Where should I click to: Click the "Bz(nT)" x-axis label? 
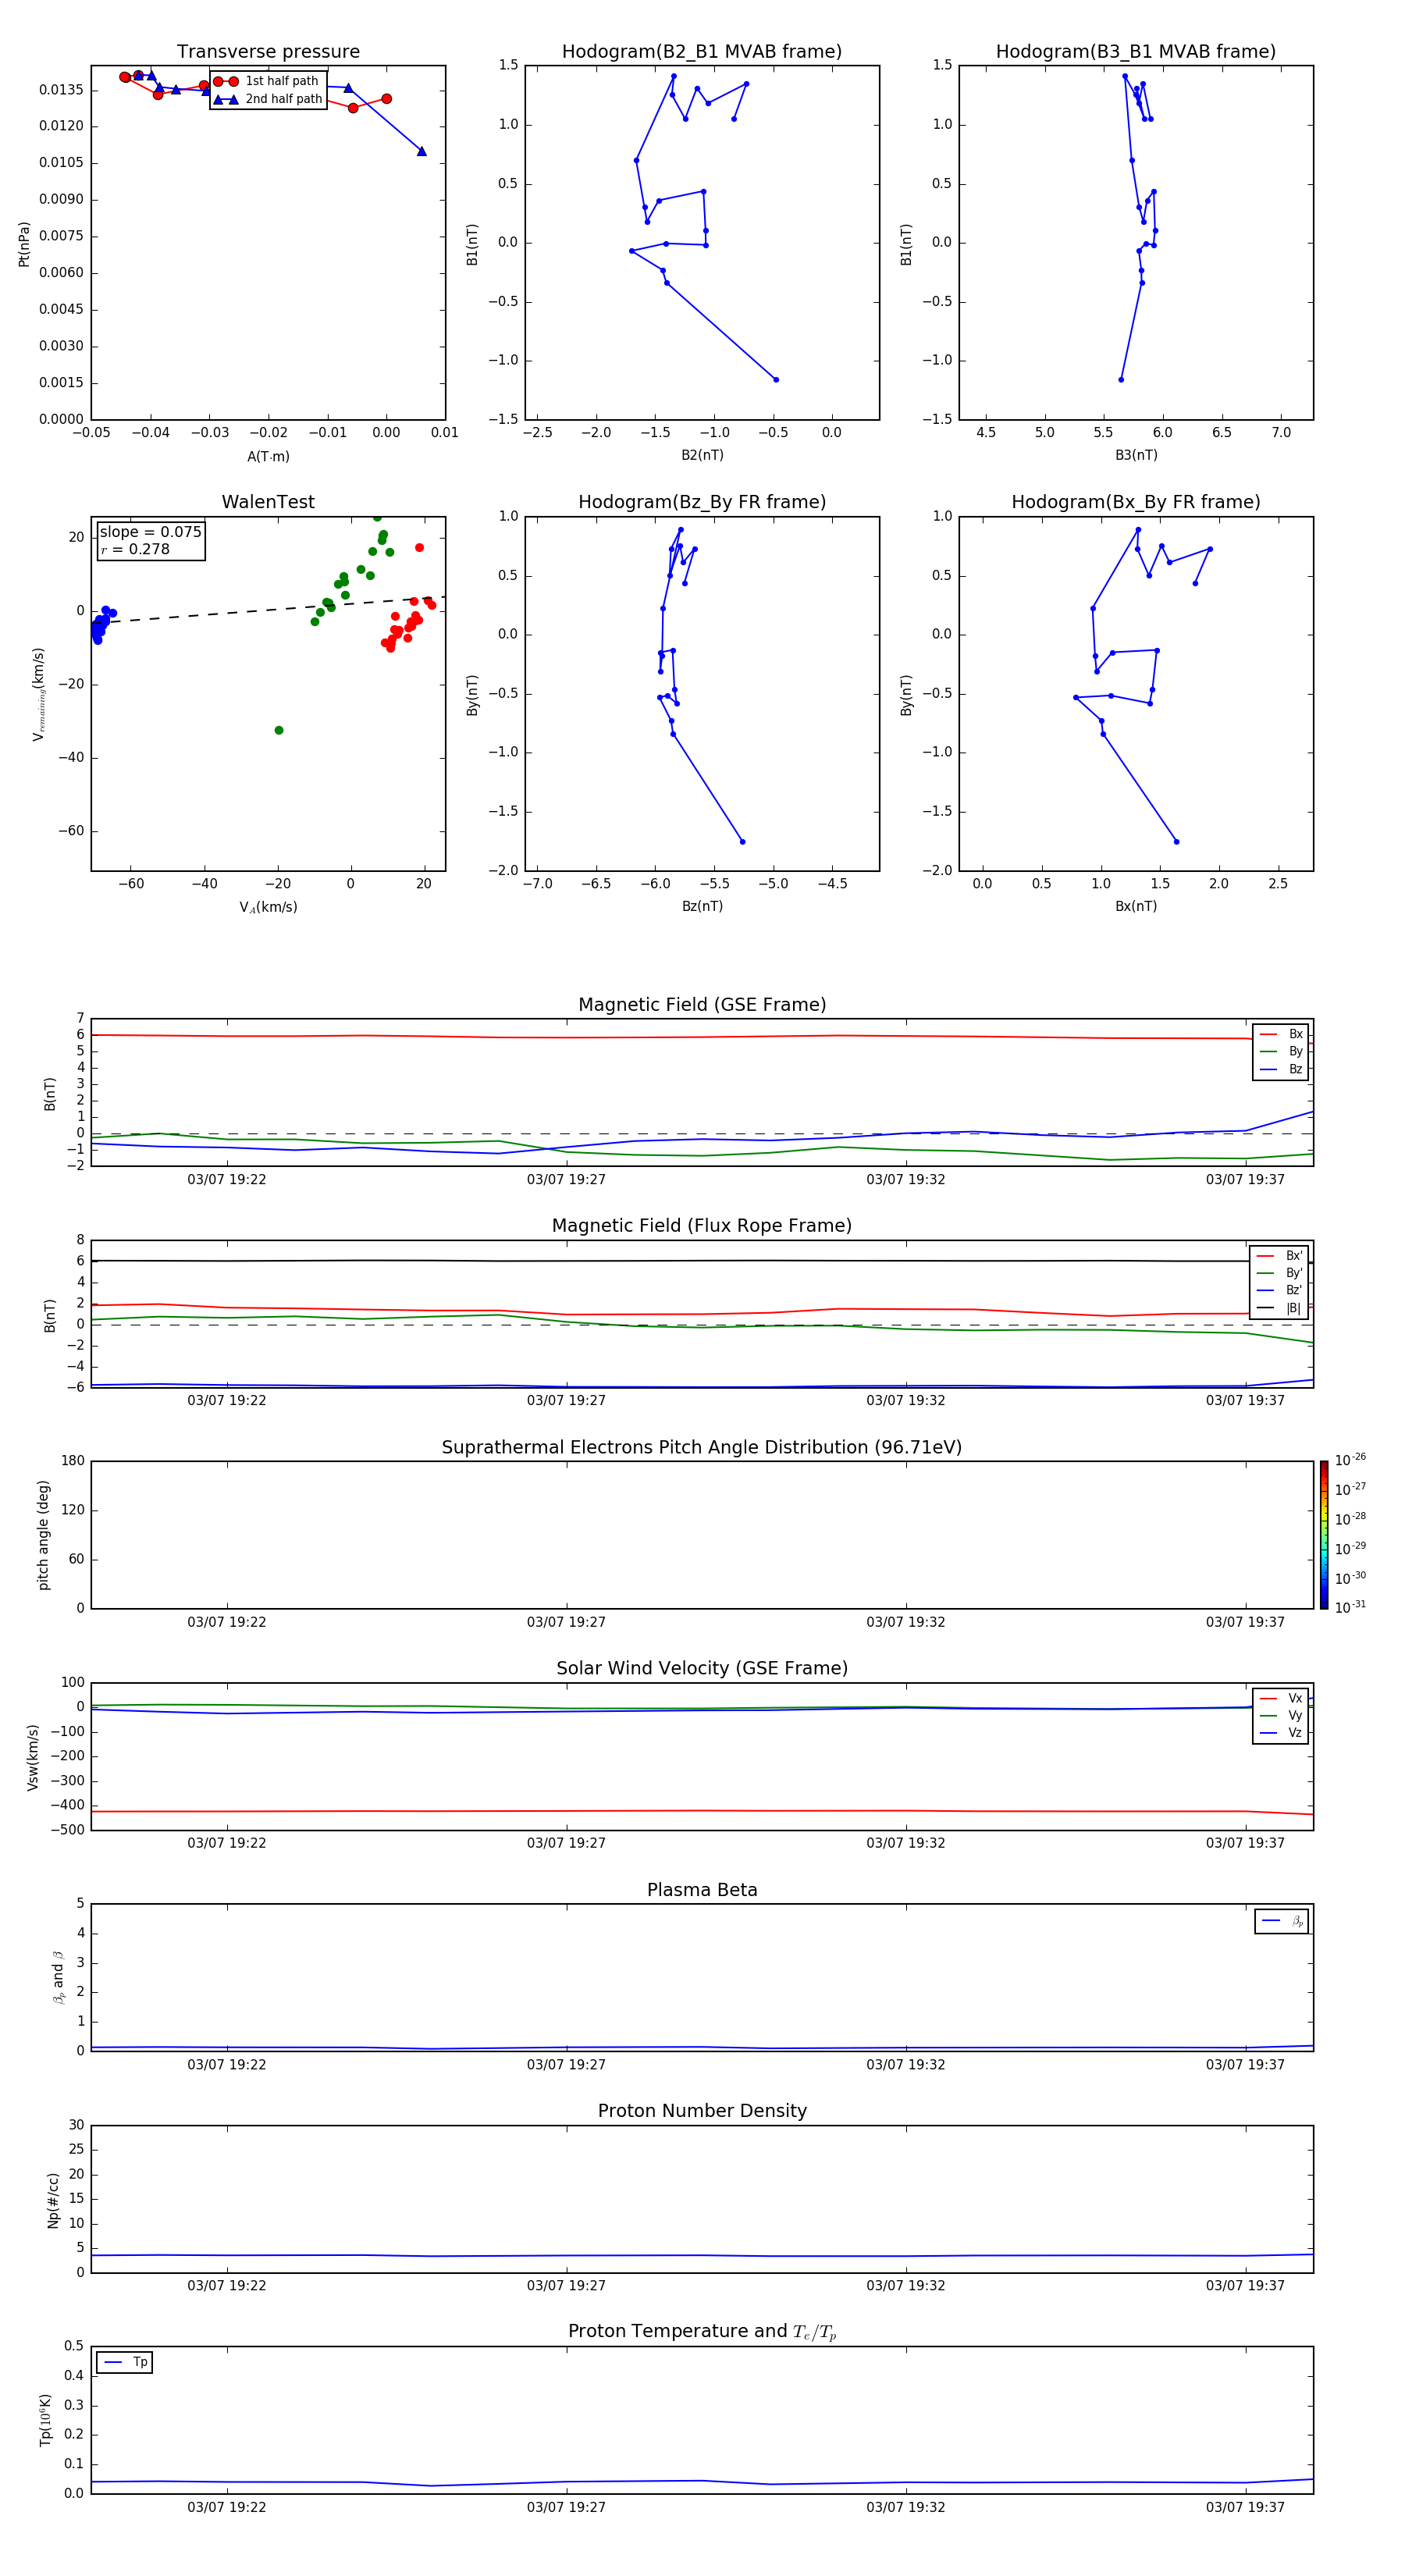click(702, 906)
